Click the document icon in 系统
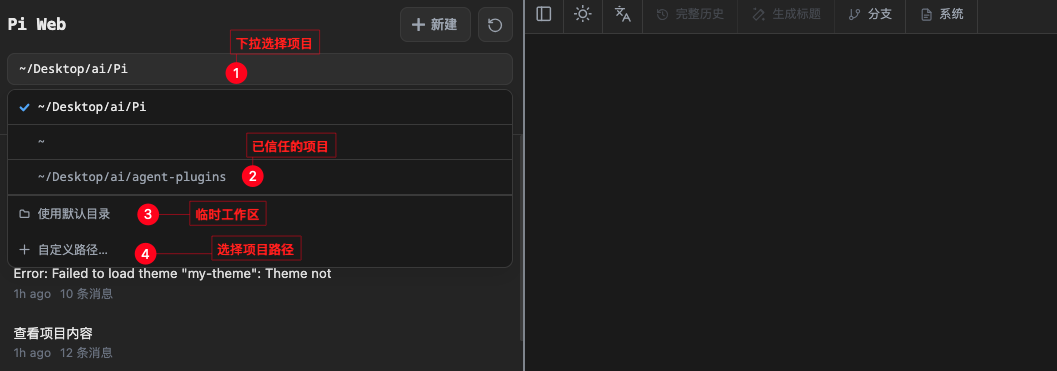This screenshot has width=1057, height=371. tap(926, 14)
